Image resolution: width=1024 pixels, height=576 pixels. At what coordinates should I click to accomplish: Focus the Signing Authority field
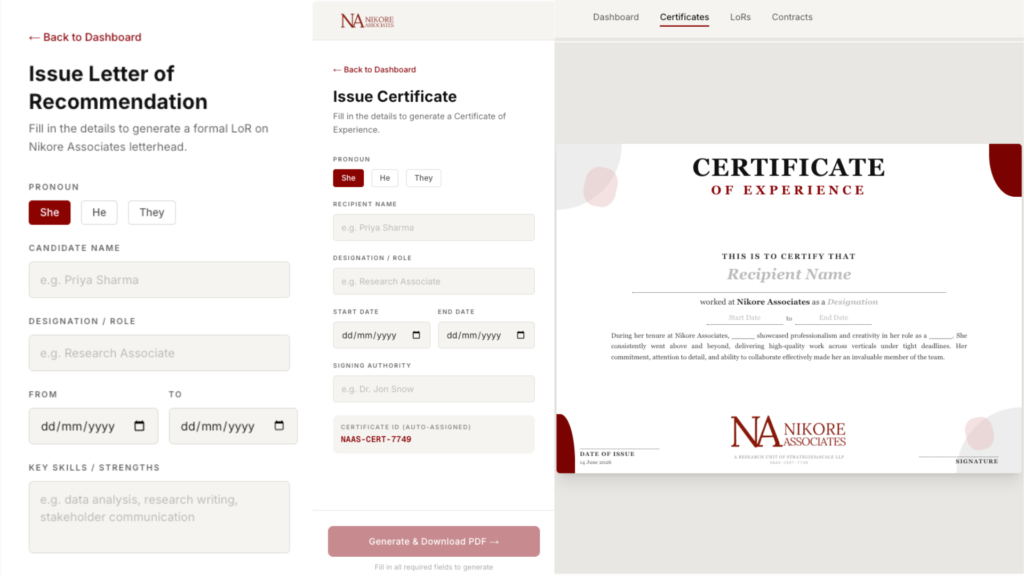point(434,389)
